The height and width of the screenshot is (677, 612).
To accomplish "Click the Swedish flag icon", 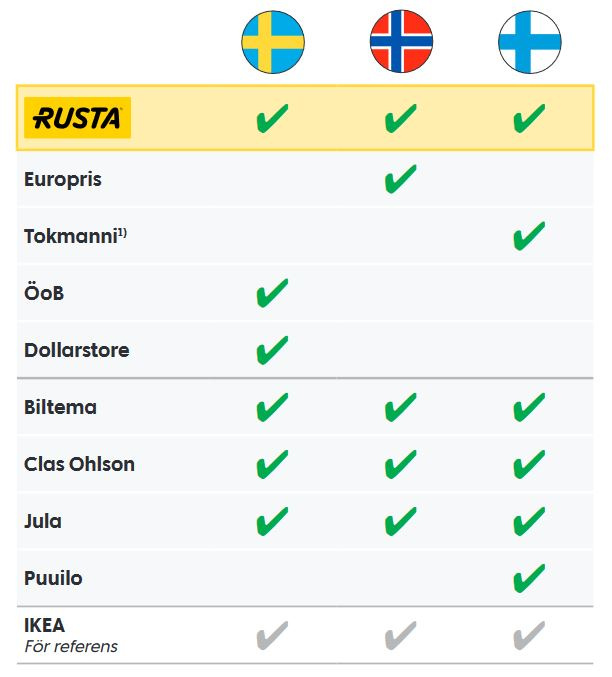I will (272, 40).
